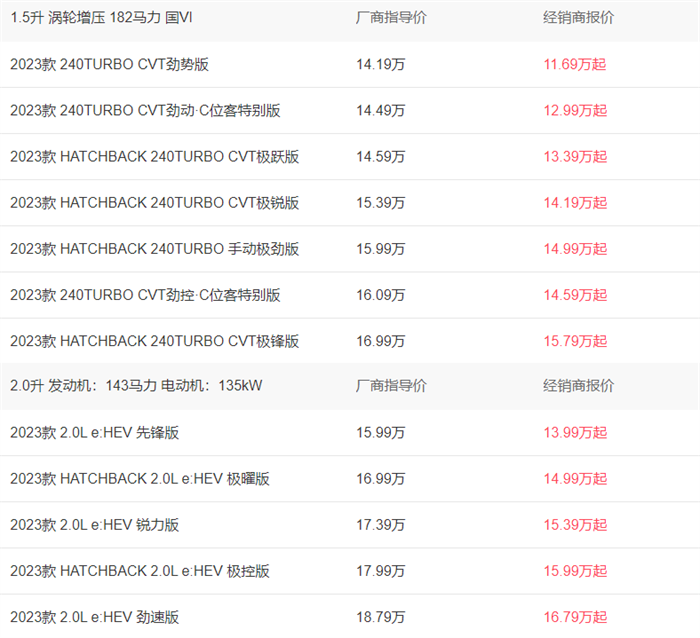Image resolution: width=700 pixels, height=638 pixels.
Task: Click guide price 17.99万
Action: 380,571
